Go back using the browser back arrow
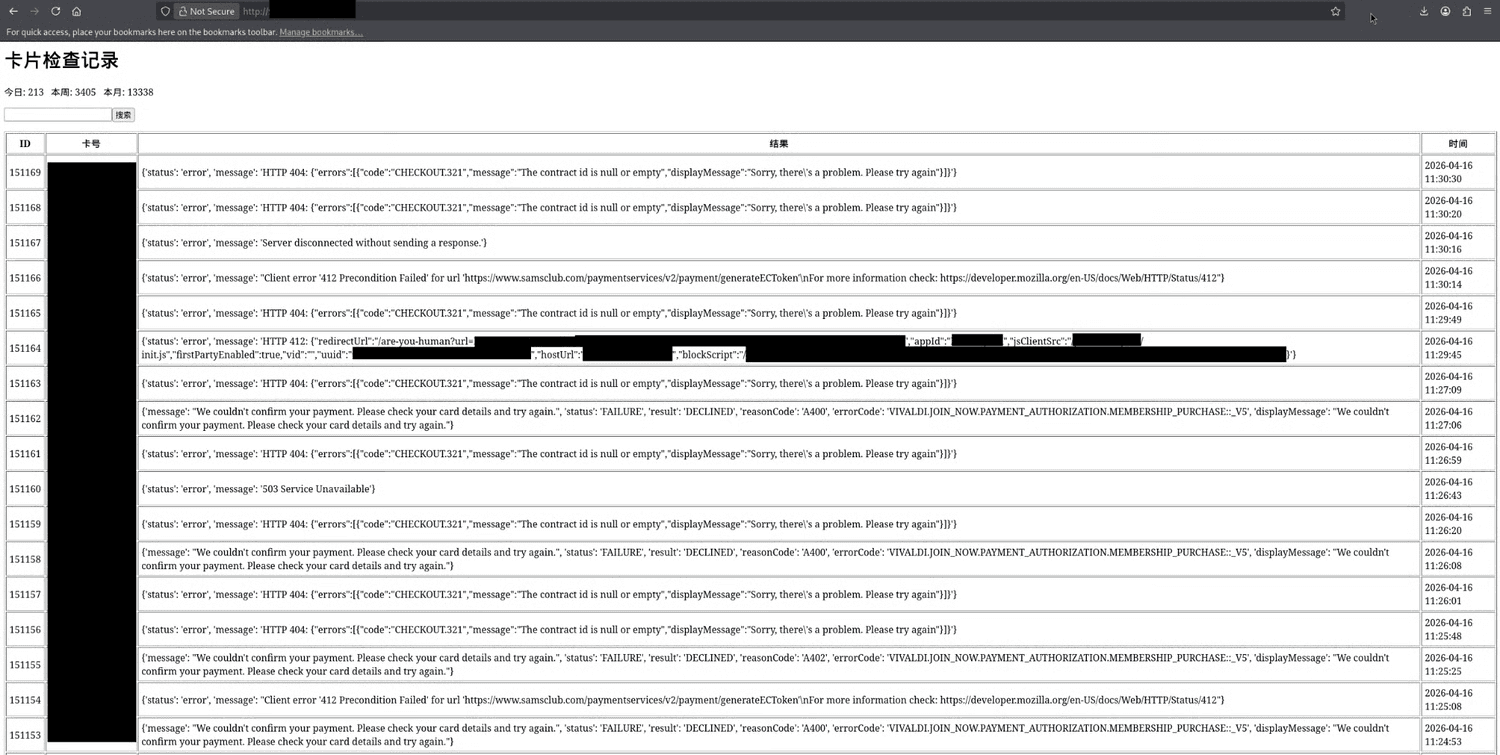 coord(13,11)
